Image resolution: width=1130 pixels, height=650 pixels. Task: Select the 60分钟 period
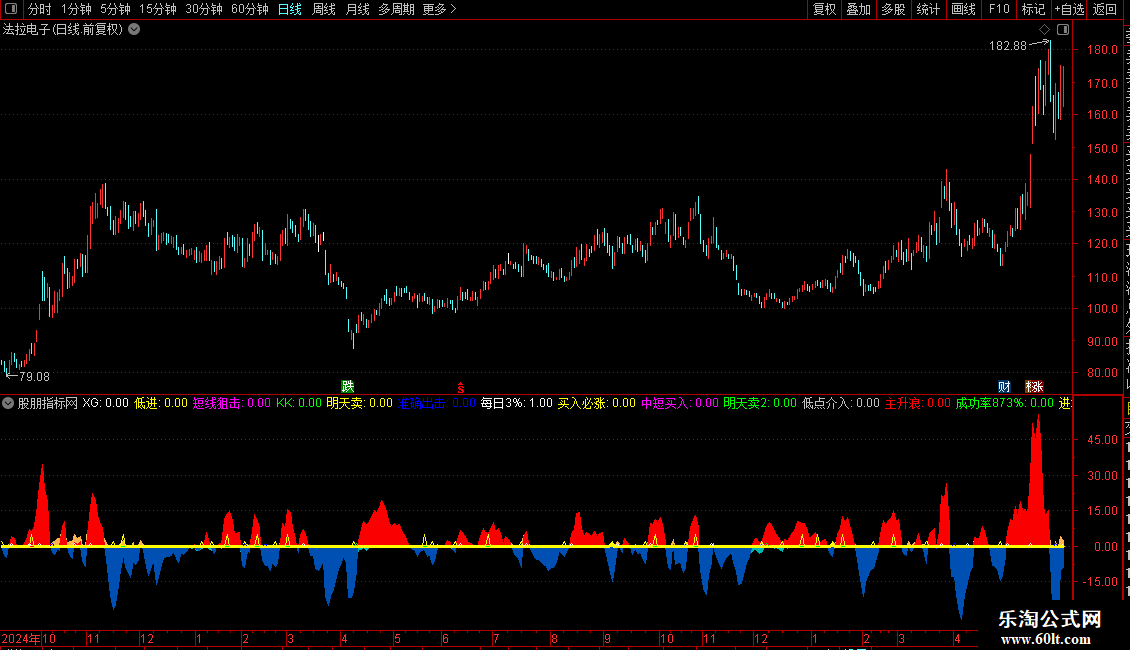click(x=249, y=9)
